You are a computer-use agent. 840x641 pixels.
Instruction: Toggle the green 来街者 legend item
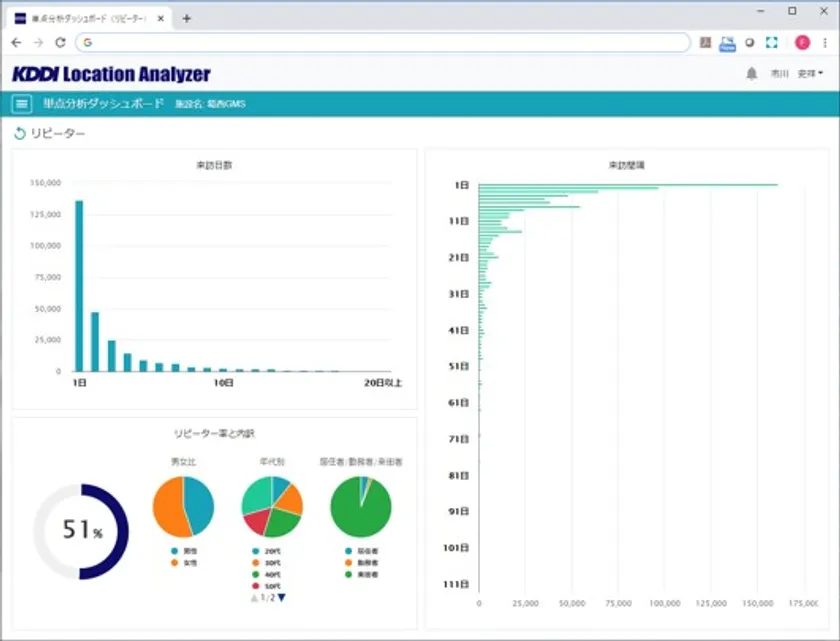click(361, 575)
